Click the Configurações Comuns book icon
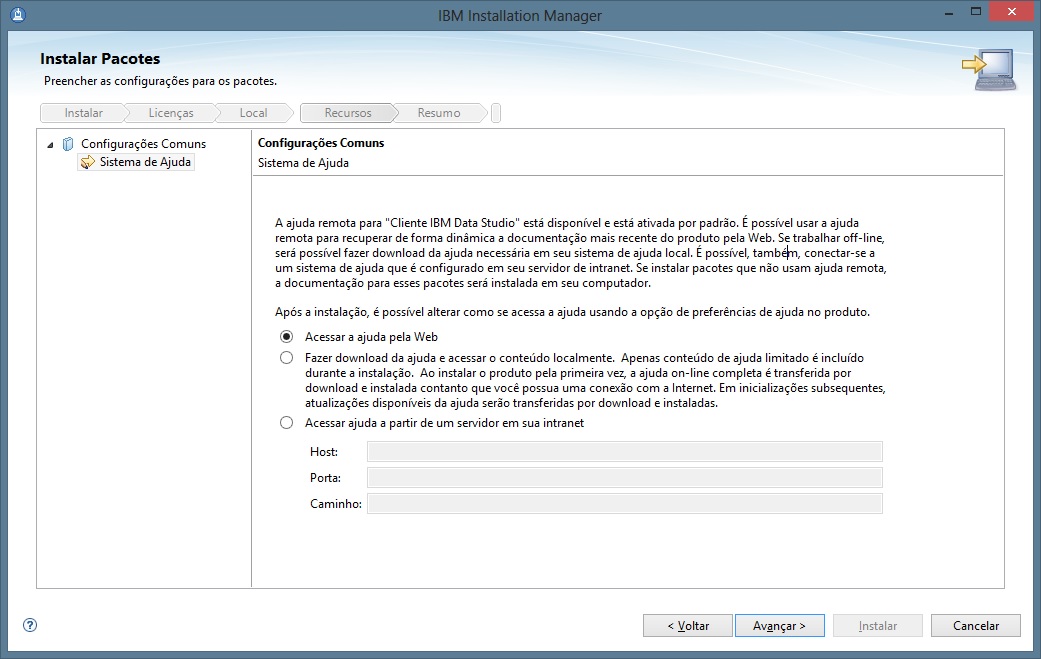The height and width of the screenshot is (659, 1041). (x=67, y=143)
